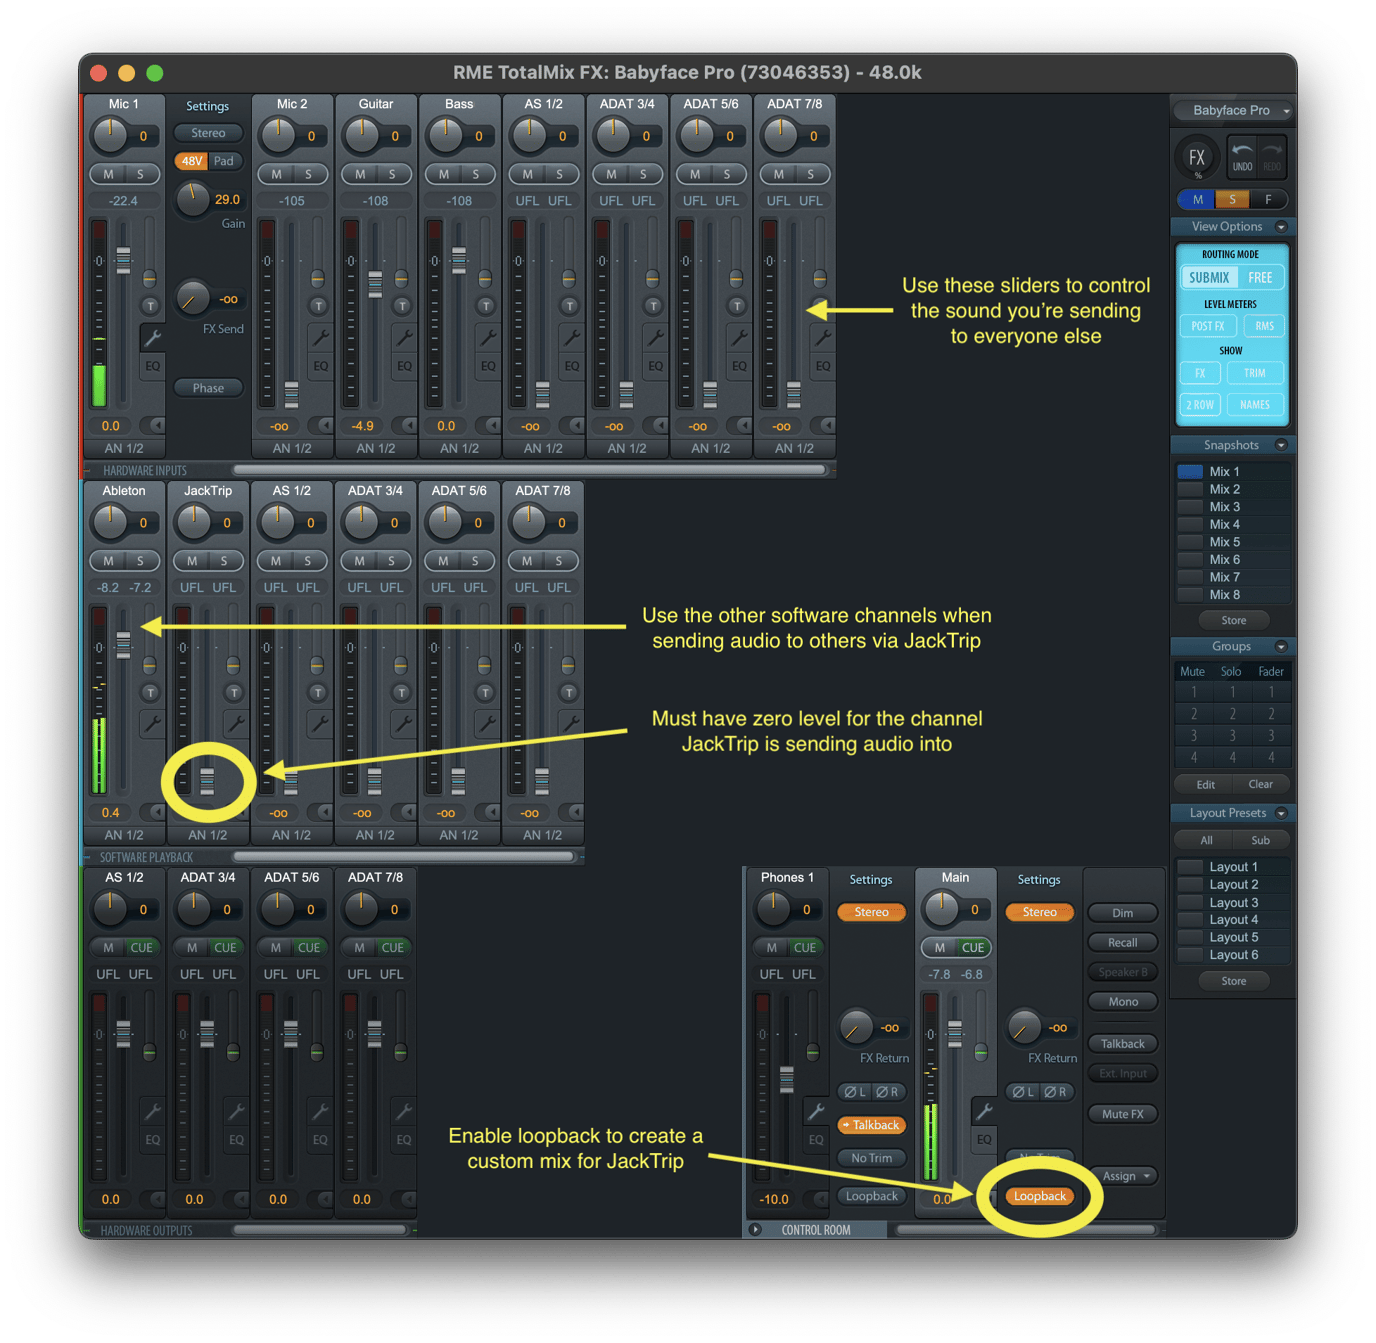
Task: Expand the Assign dropdown in Control Room
Action: [1123, 1176]
